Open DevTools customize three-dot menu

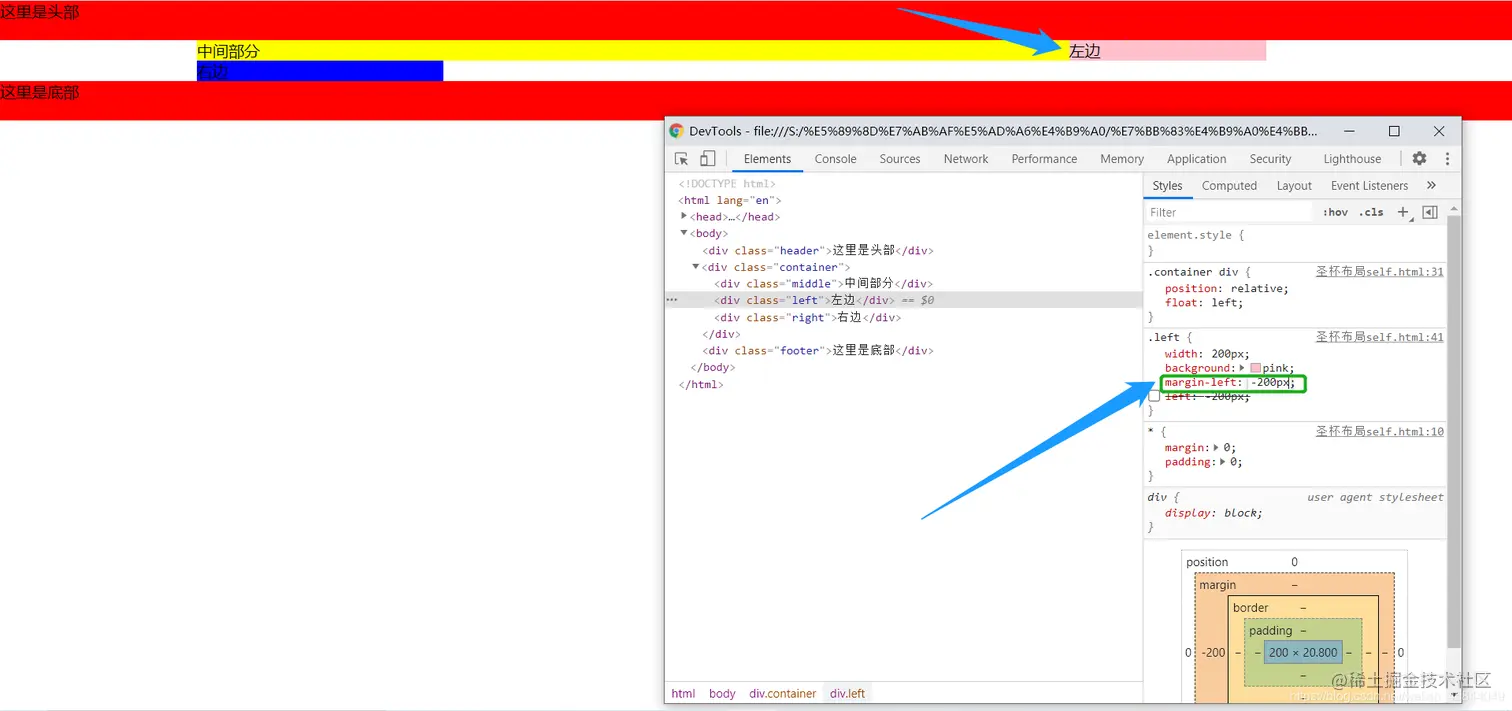tap(1446, 158)
